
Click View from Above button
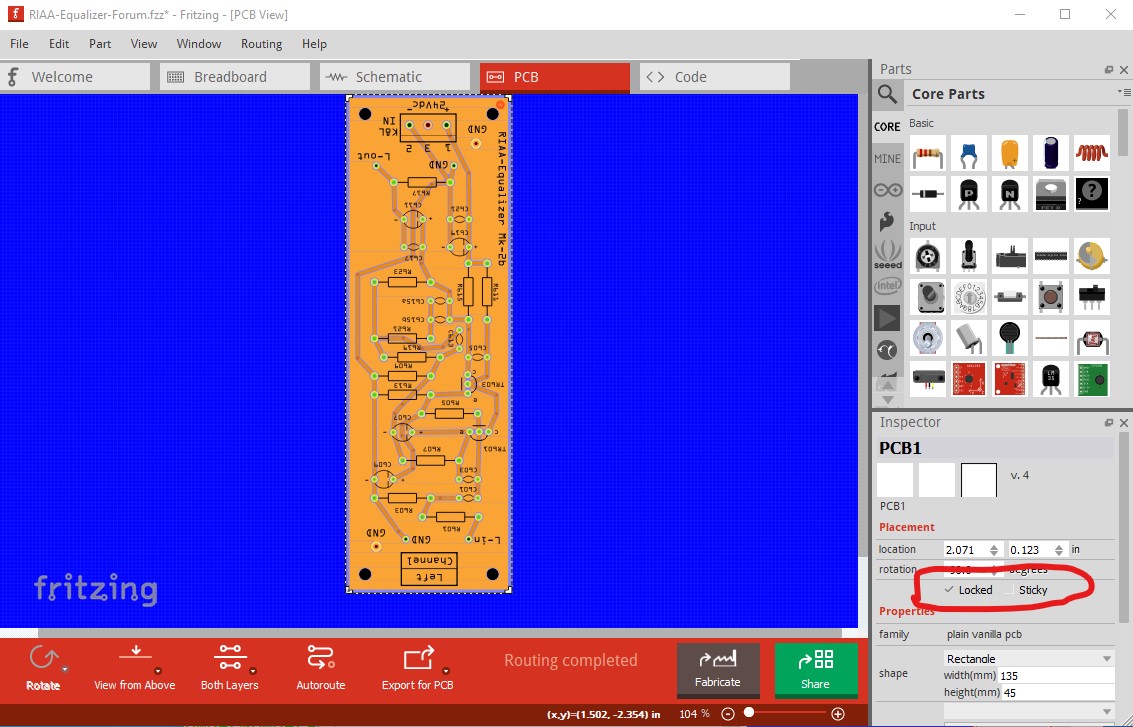click(x=135, y=668)
